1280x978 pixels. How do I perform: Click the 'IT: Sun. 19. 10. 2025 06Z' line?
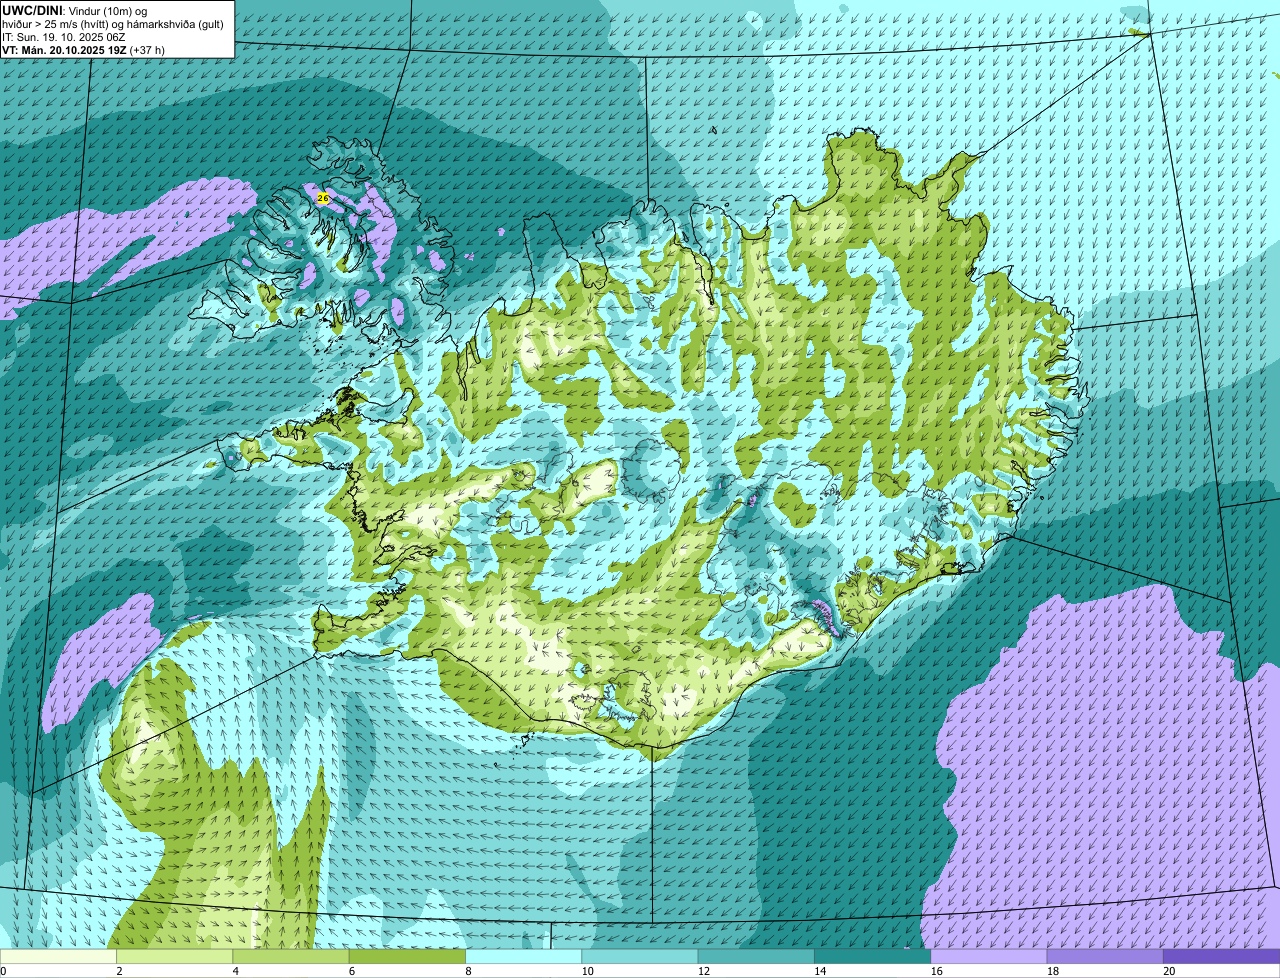pyautogui.click(x=64, y=36)
